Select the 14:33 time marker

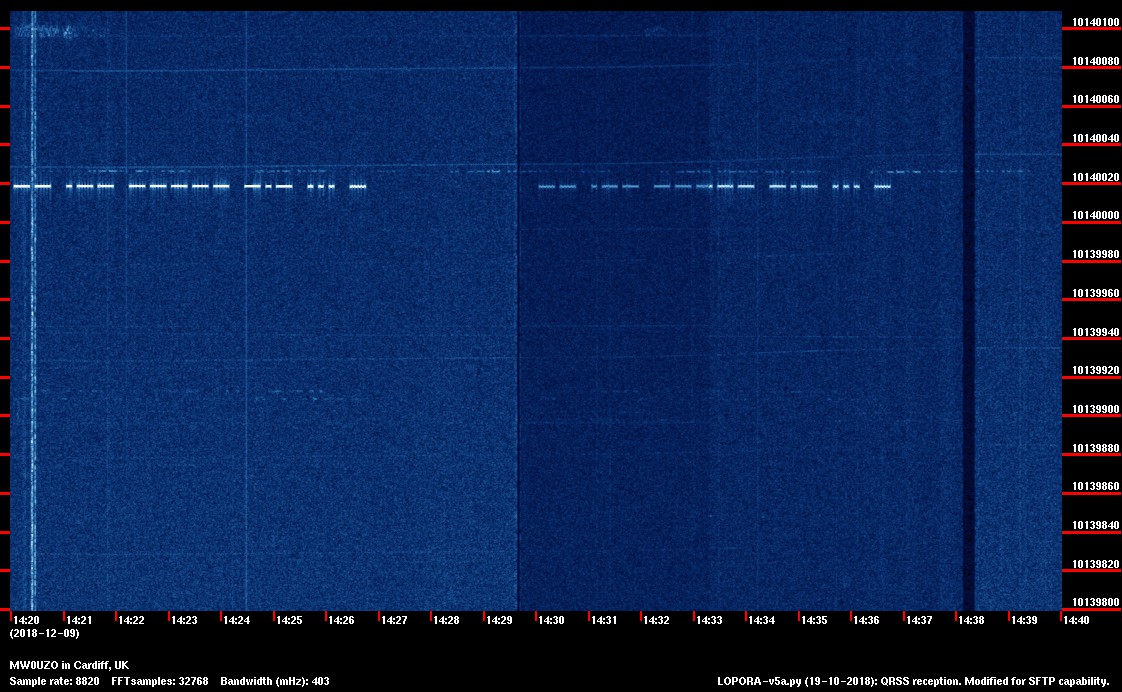pyautogui.click(x=709, y=621)
